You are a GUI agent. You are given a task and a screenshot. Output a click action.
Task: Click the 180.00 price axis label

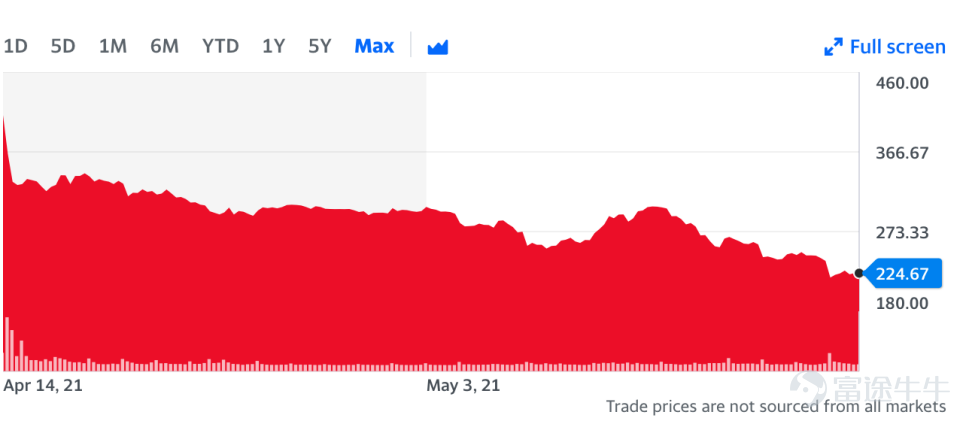[902, 303]
